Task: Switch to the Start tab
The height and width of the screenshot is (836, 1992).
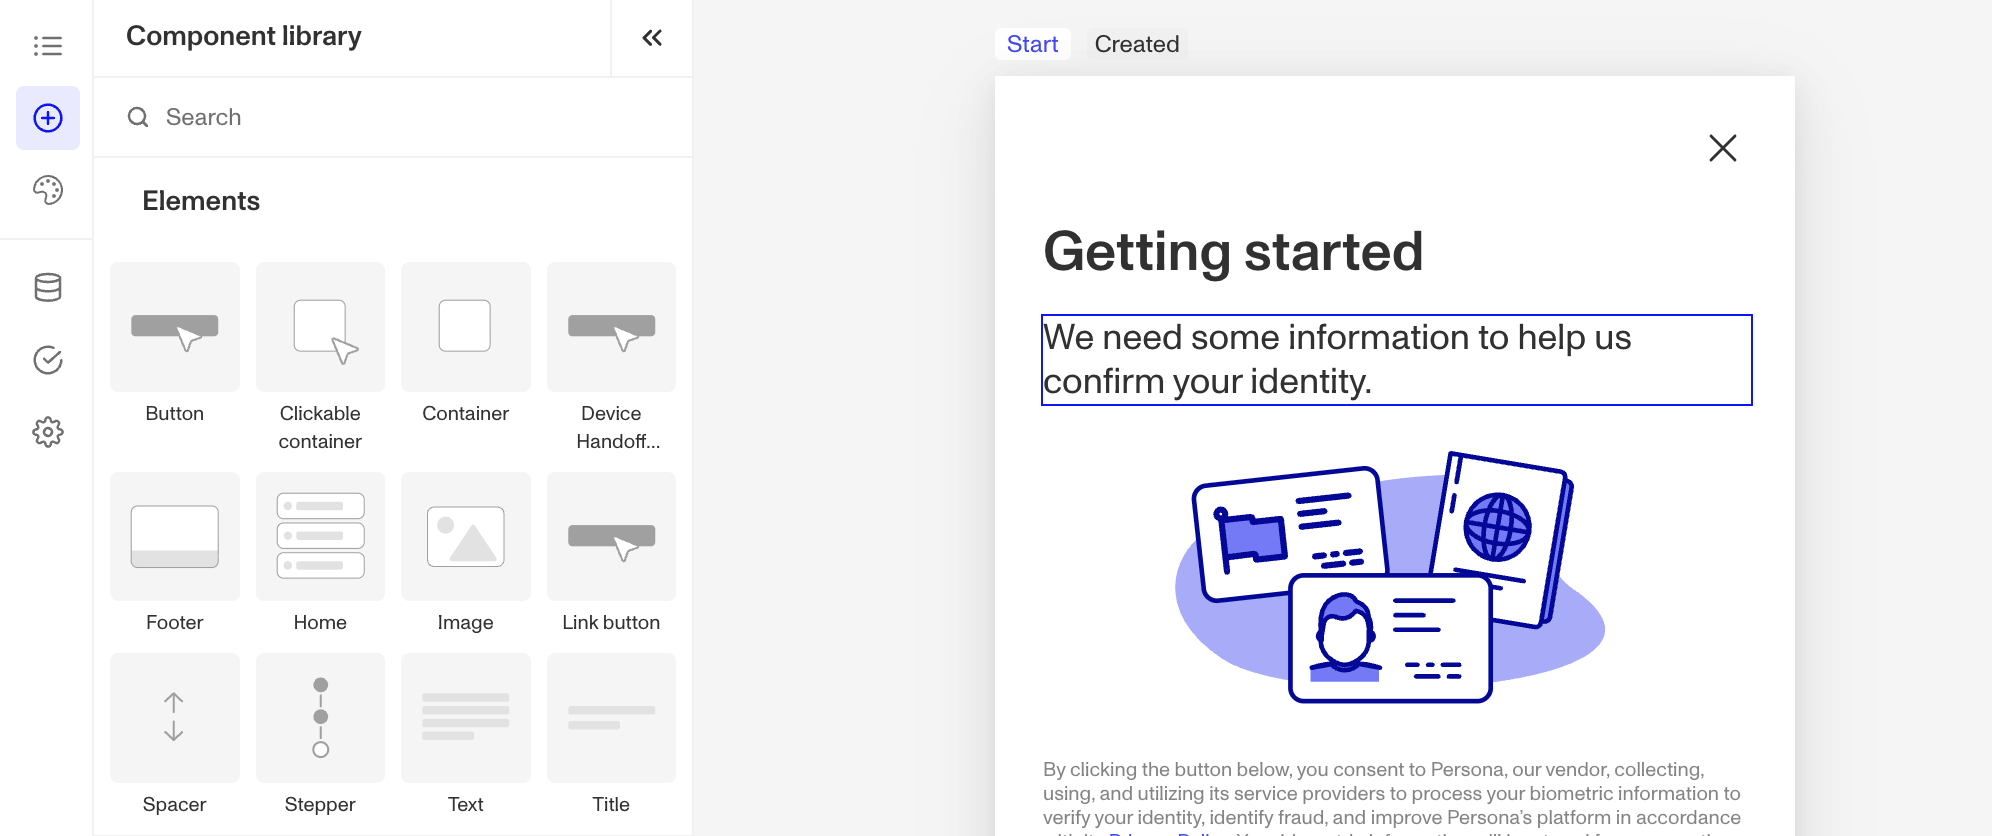Action: (x=1032, y=44)
